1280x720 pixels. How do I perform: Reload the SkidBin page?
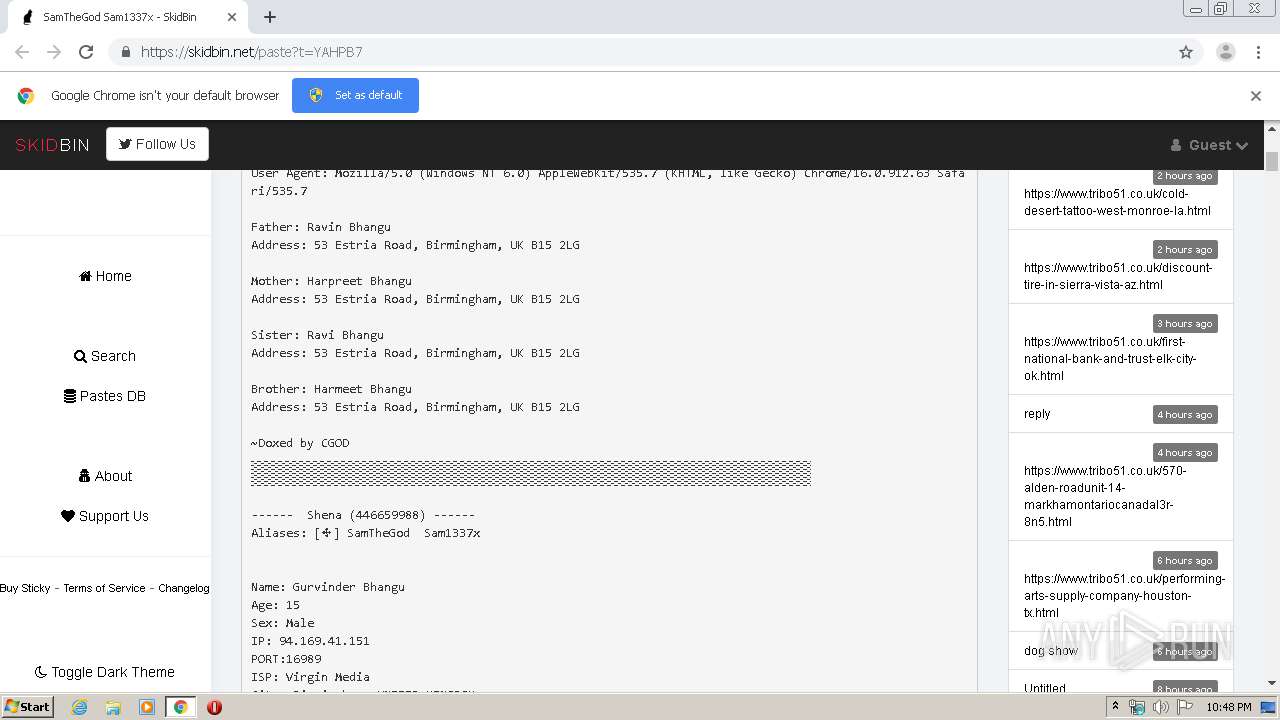point(86,52)
